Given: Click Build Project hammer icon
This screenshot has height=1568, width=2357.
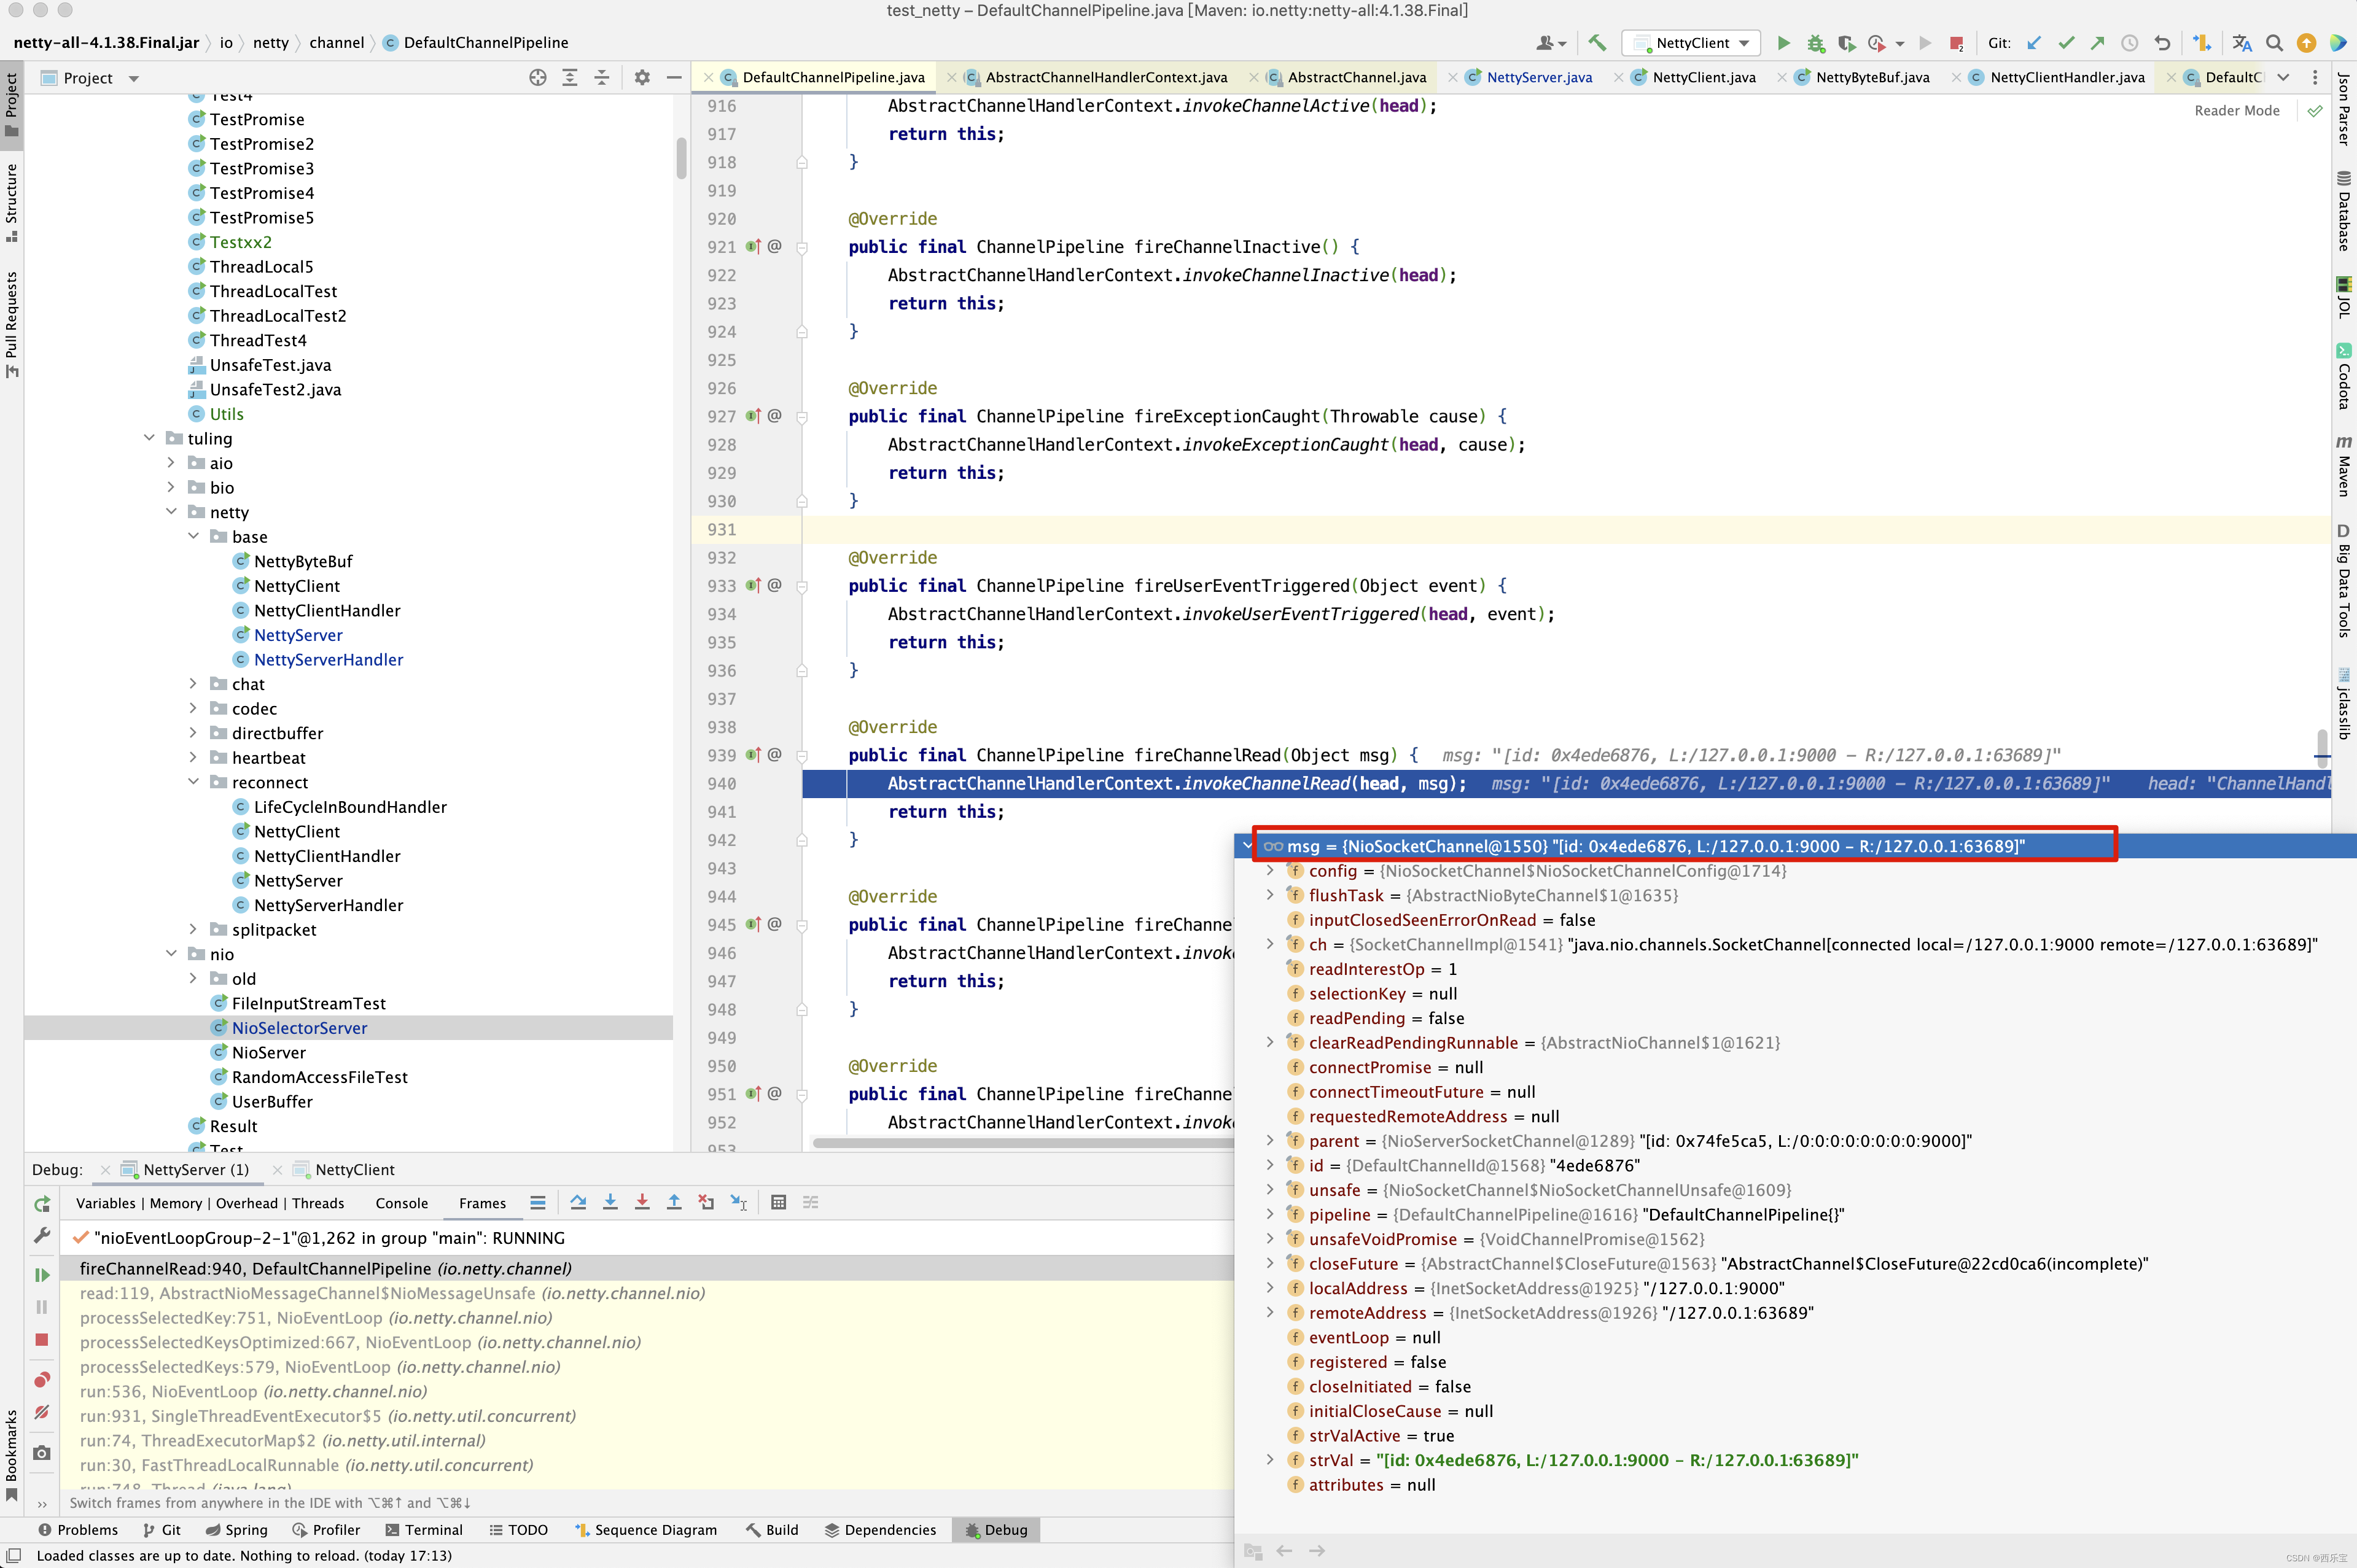Looking at the screenshot, I should (1597, 43).
